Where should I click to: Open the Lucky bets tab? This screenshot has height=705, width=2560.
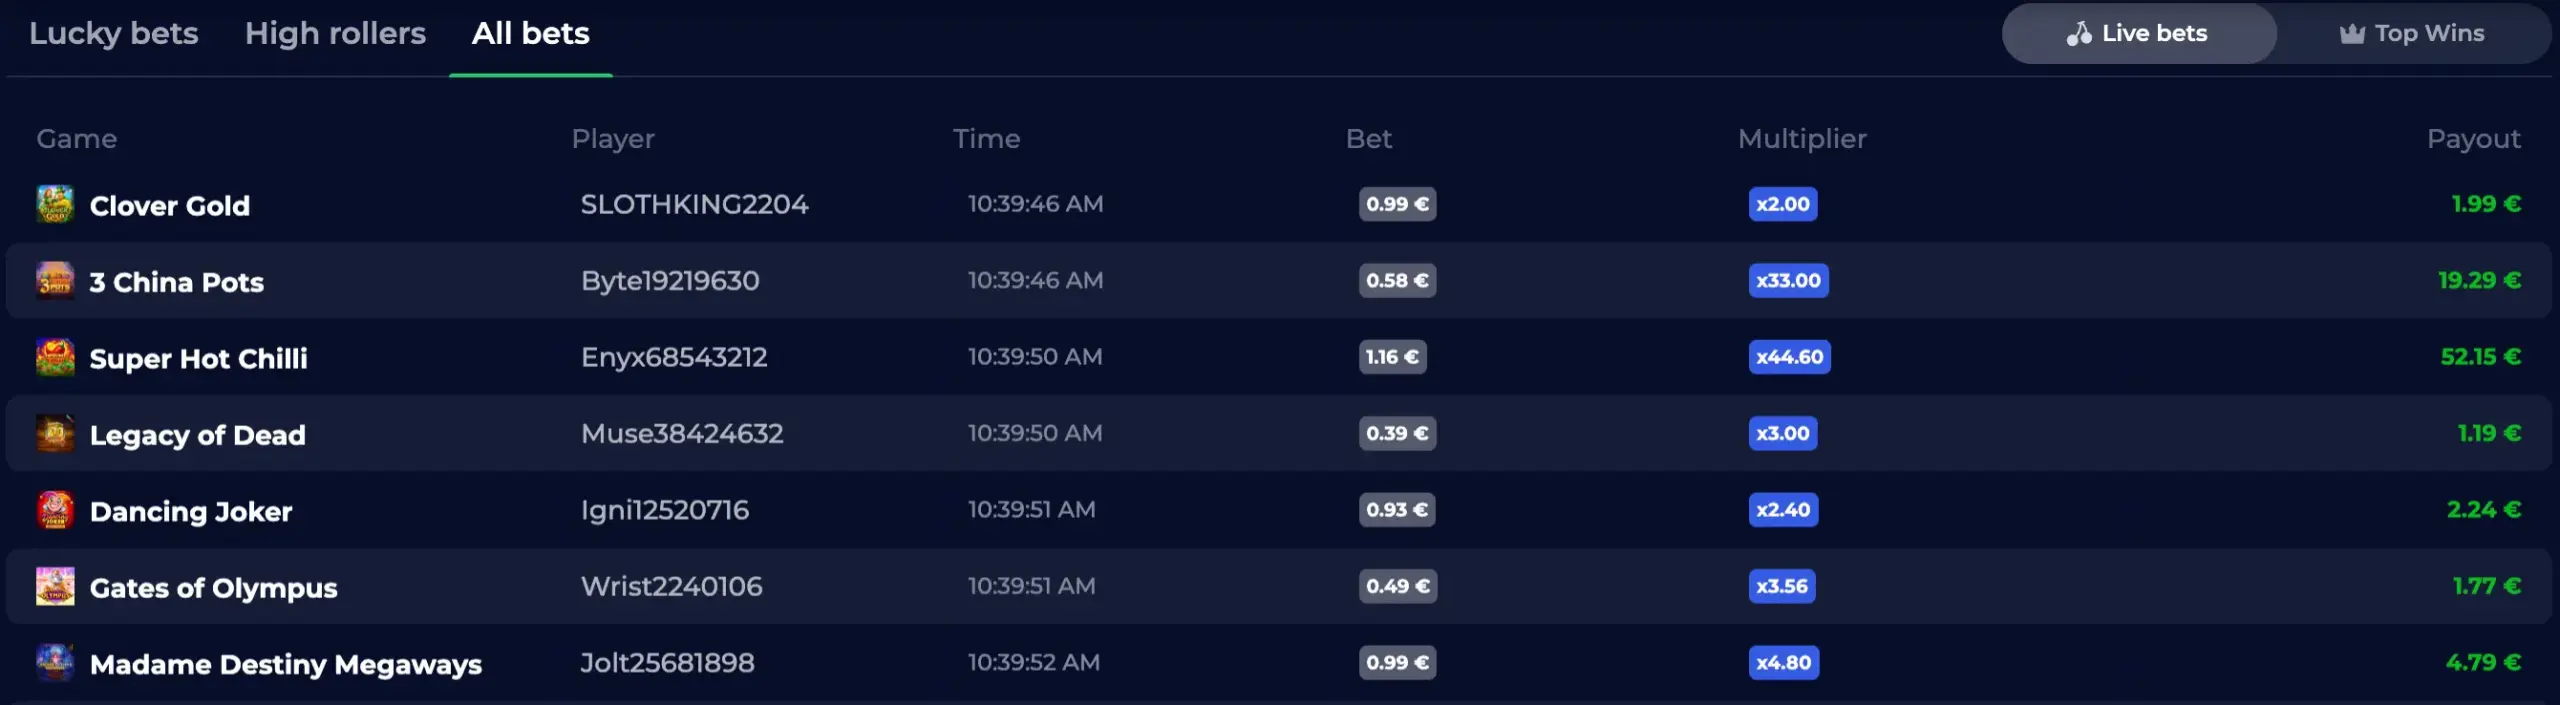[x=114, y=34]
